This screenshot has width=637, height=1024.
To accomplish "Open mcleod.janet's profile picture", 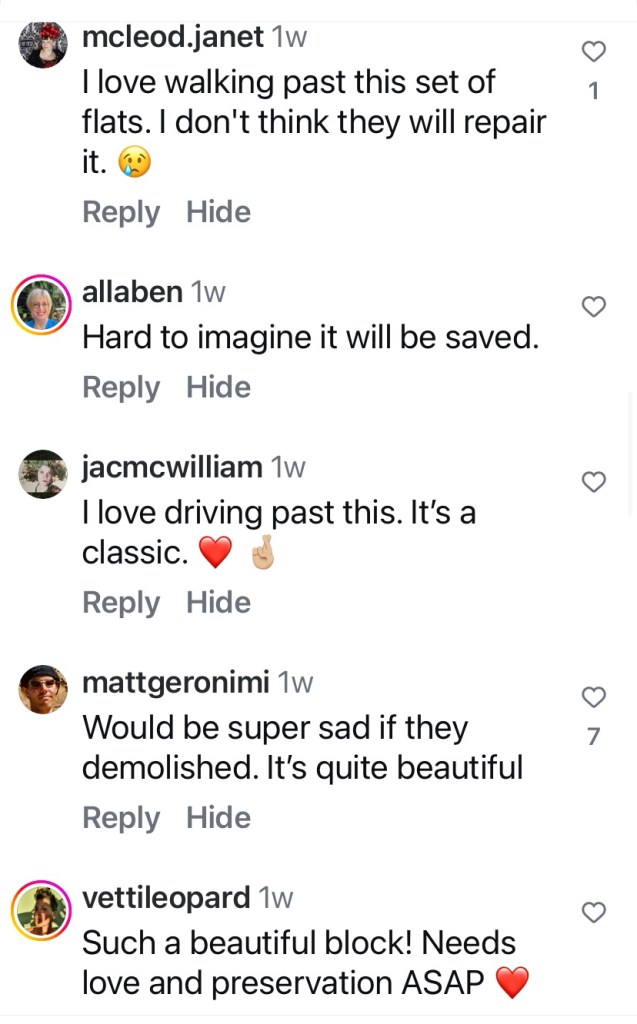I will 43,44.
